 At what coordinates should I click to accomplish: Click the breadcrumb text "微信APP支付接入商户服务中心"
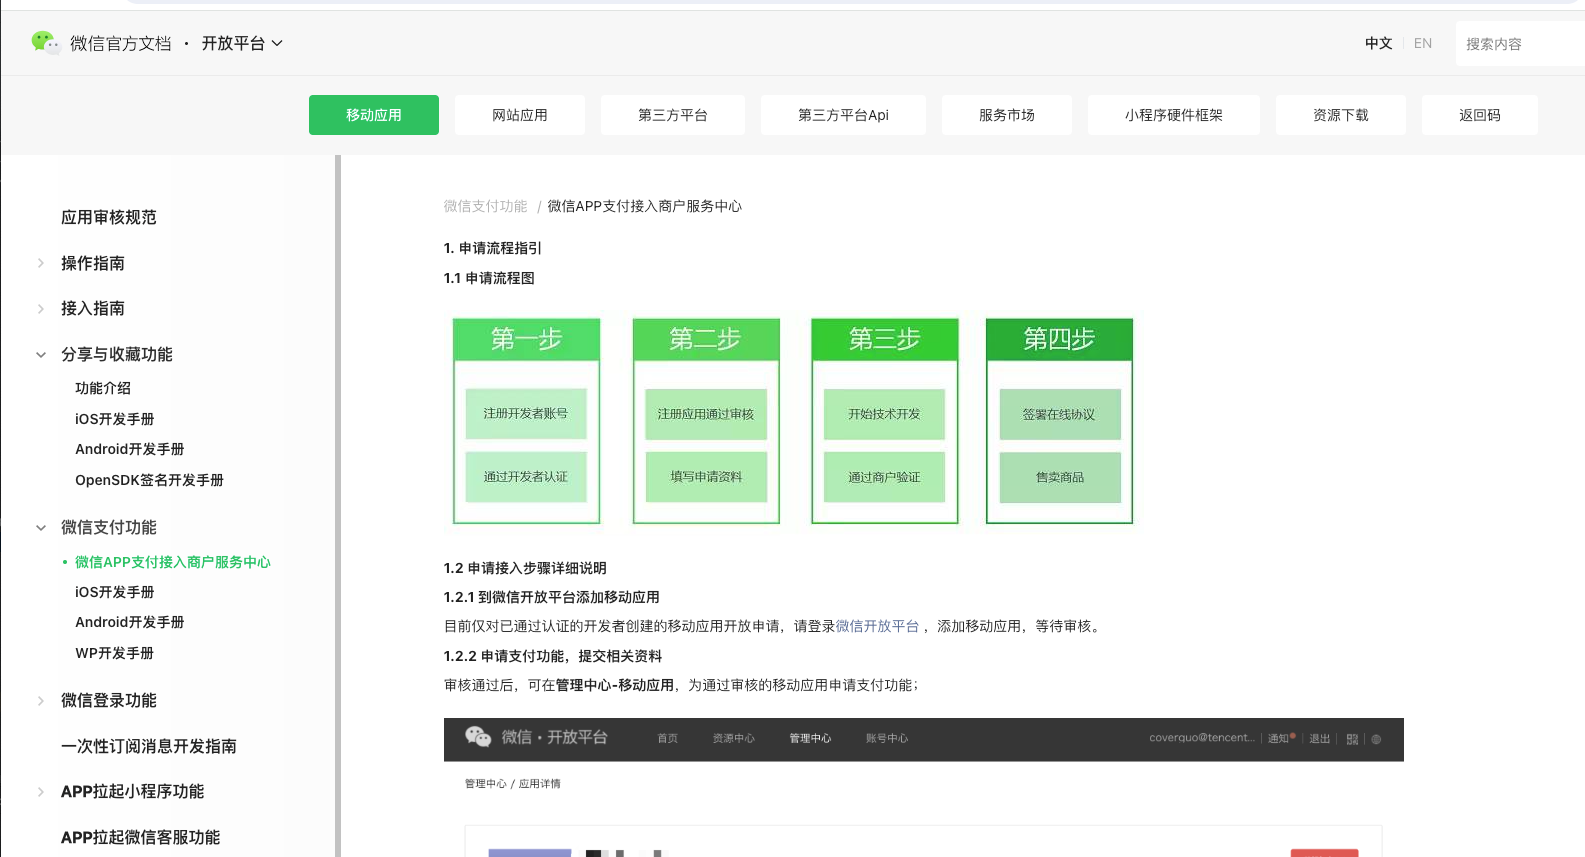tap(645, 206)
